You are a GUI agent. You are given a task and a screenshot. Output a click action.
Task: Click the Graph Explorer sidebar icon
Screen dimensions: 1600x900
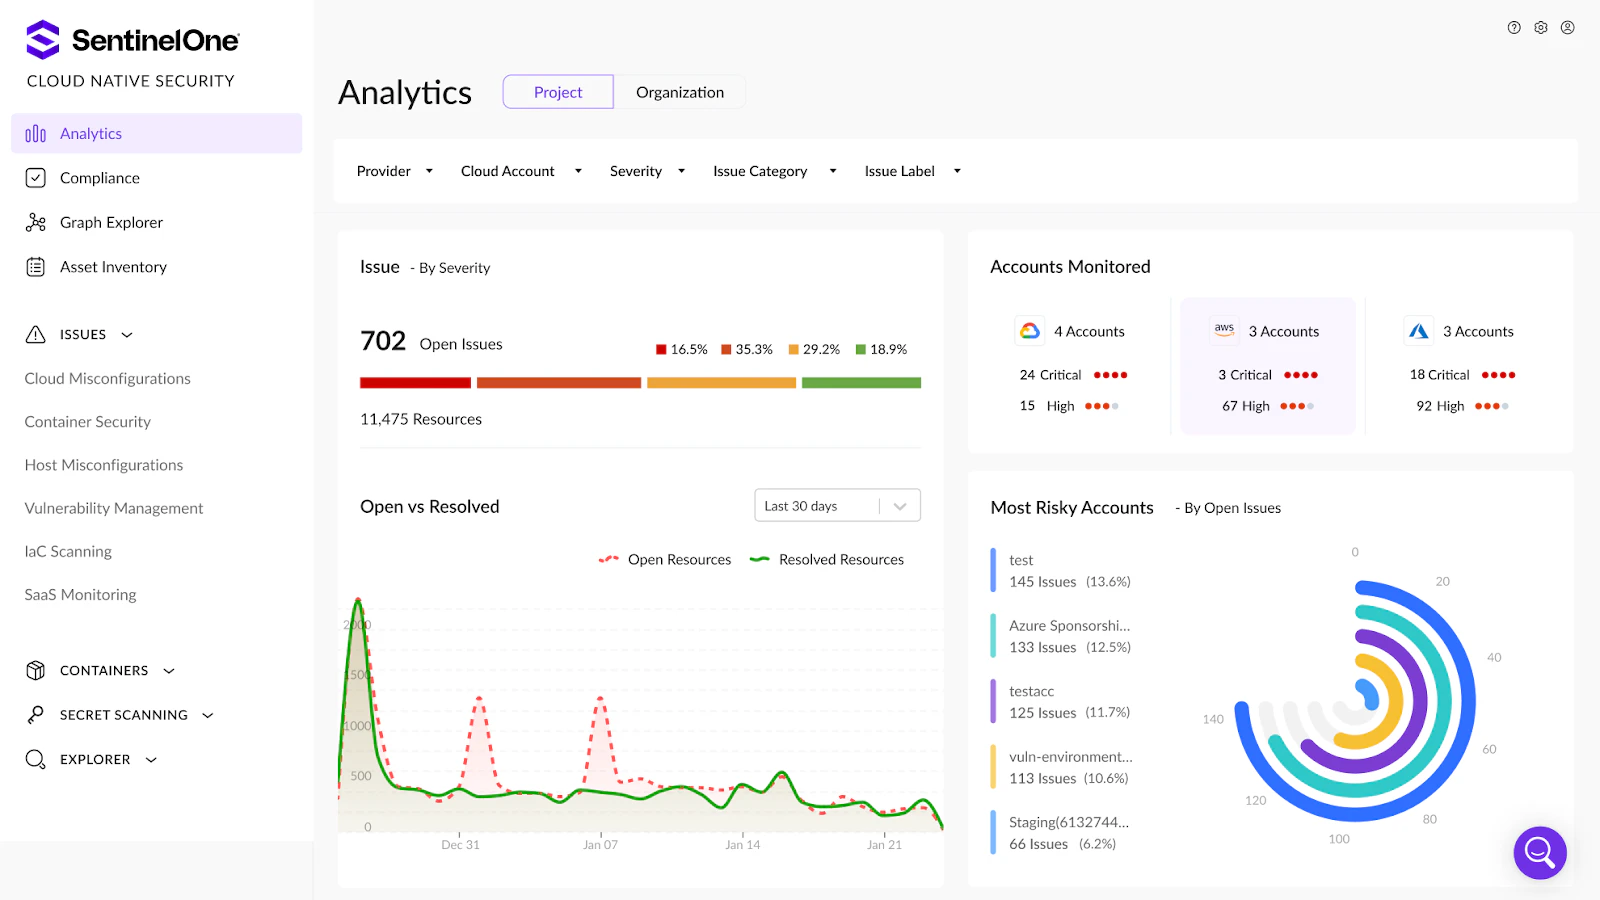[x=36, y=222]
